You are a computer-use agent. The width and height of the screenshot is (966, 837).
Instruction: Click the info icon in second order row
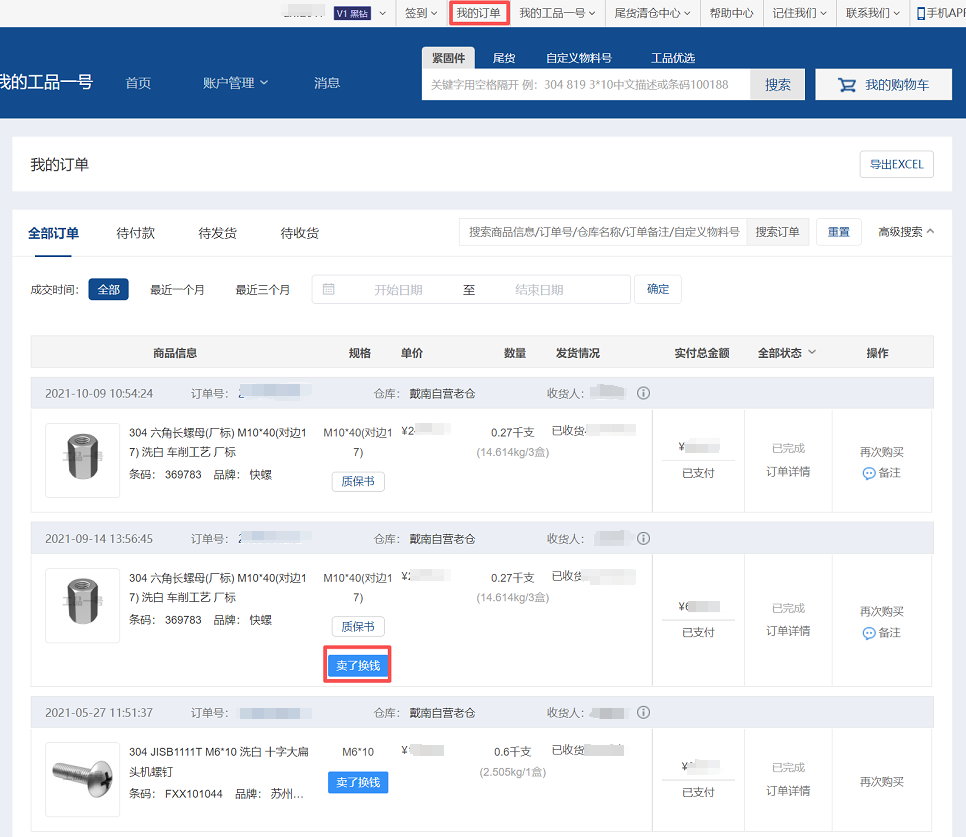point(643,539)
